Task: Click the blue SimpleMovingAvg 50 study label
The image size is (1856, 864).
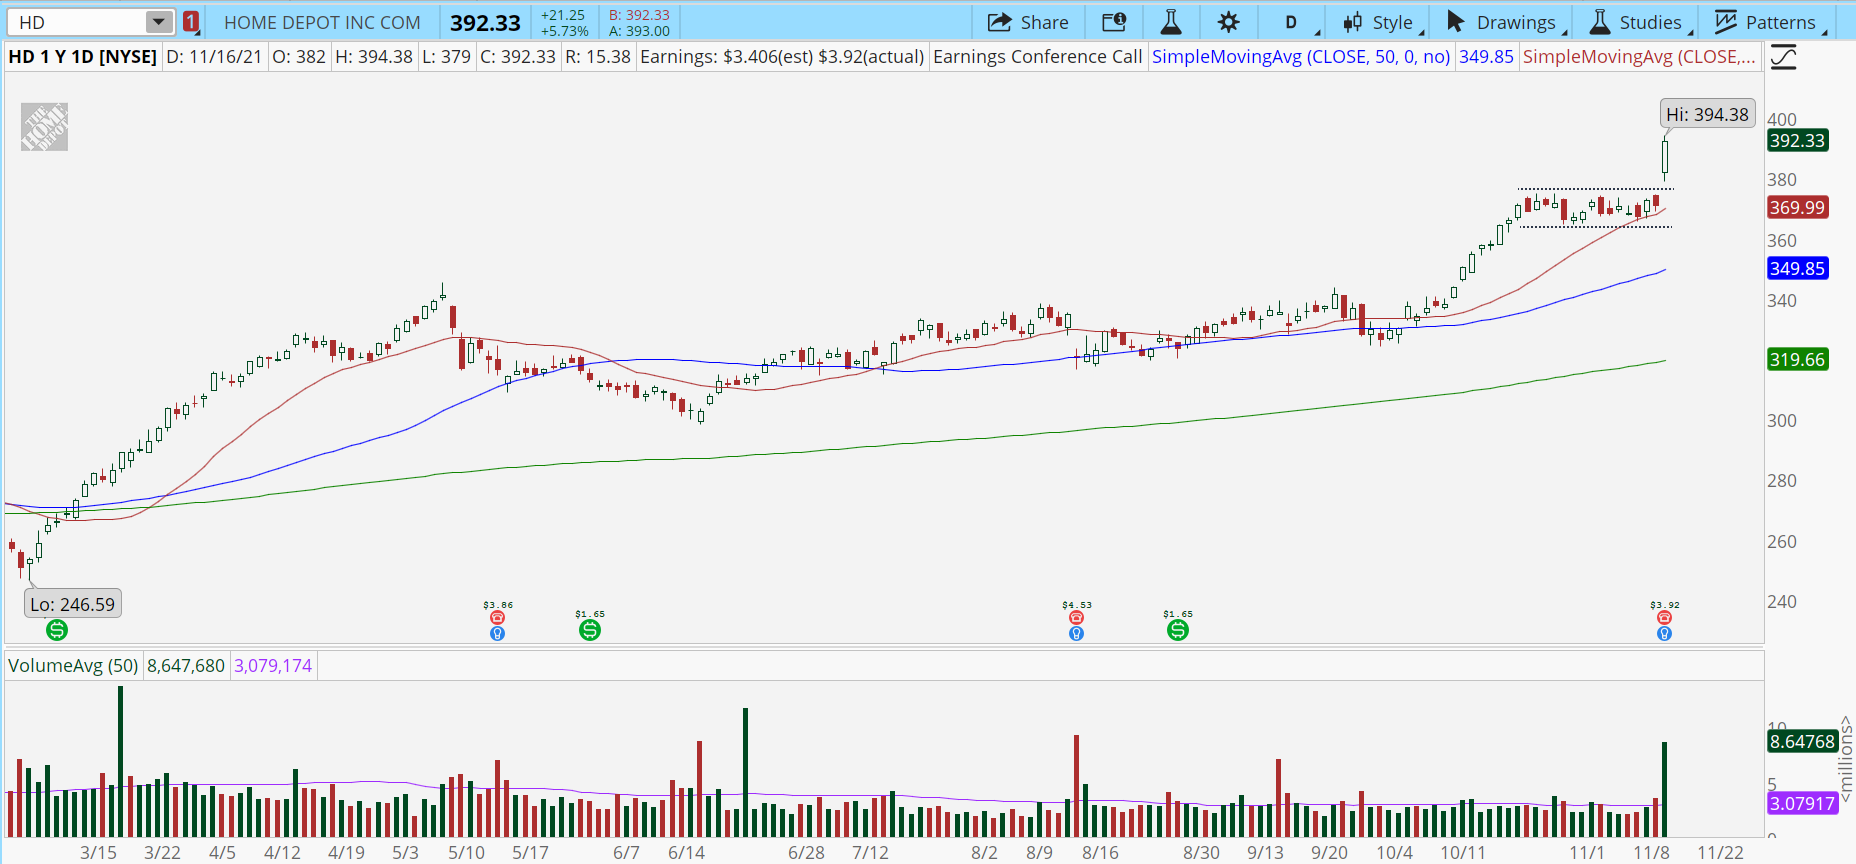Action: [1301, 57]
